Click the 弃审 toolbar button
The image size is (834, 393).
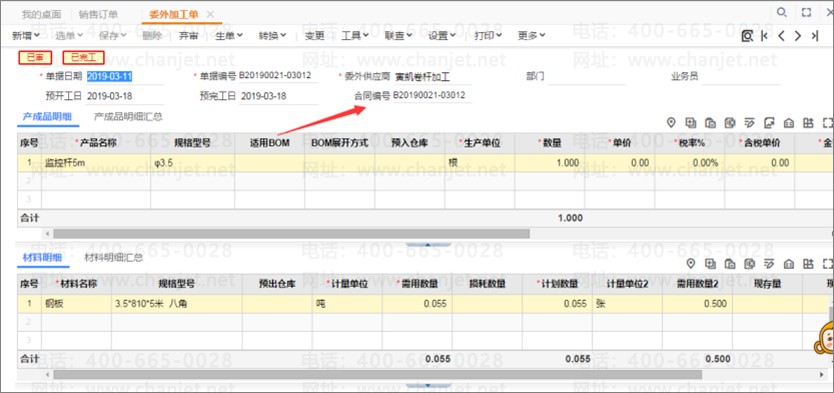click(x=188, y=36)
